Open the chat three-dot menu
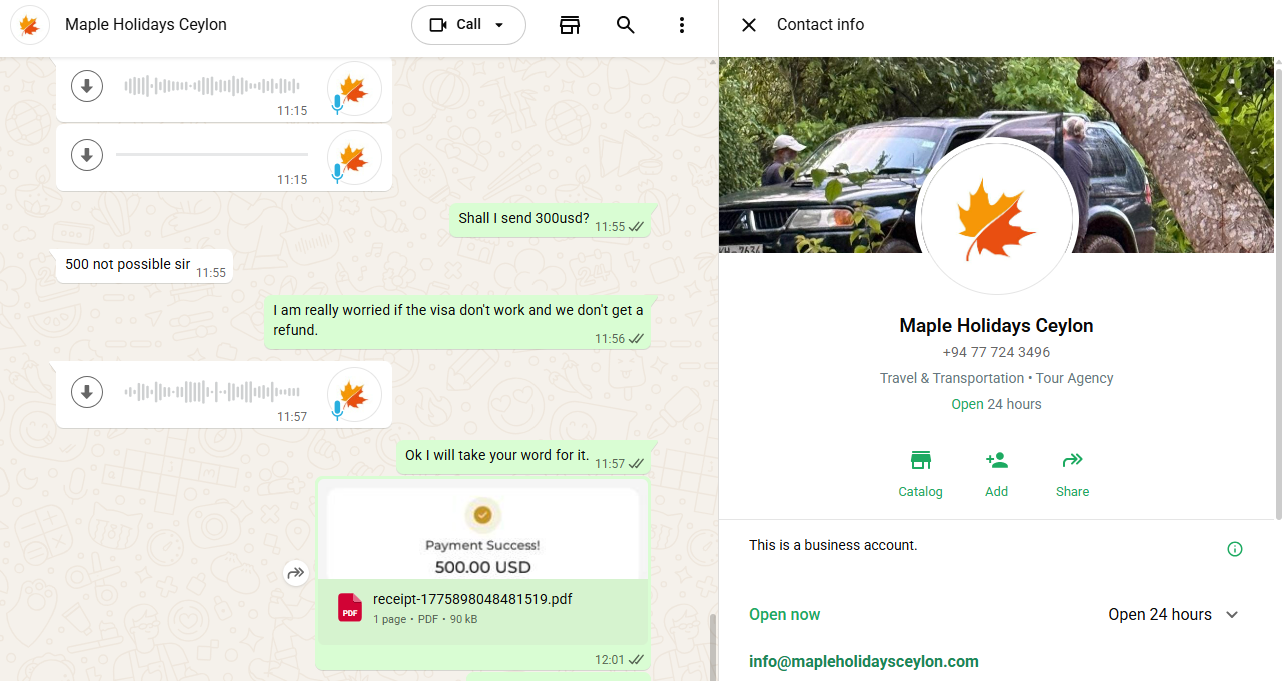Image resolution: width=1282 pixels, height=681 pixels. point(682,25)
